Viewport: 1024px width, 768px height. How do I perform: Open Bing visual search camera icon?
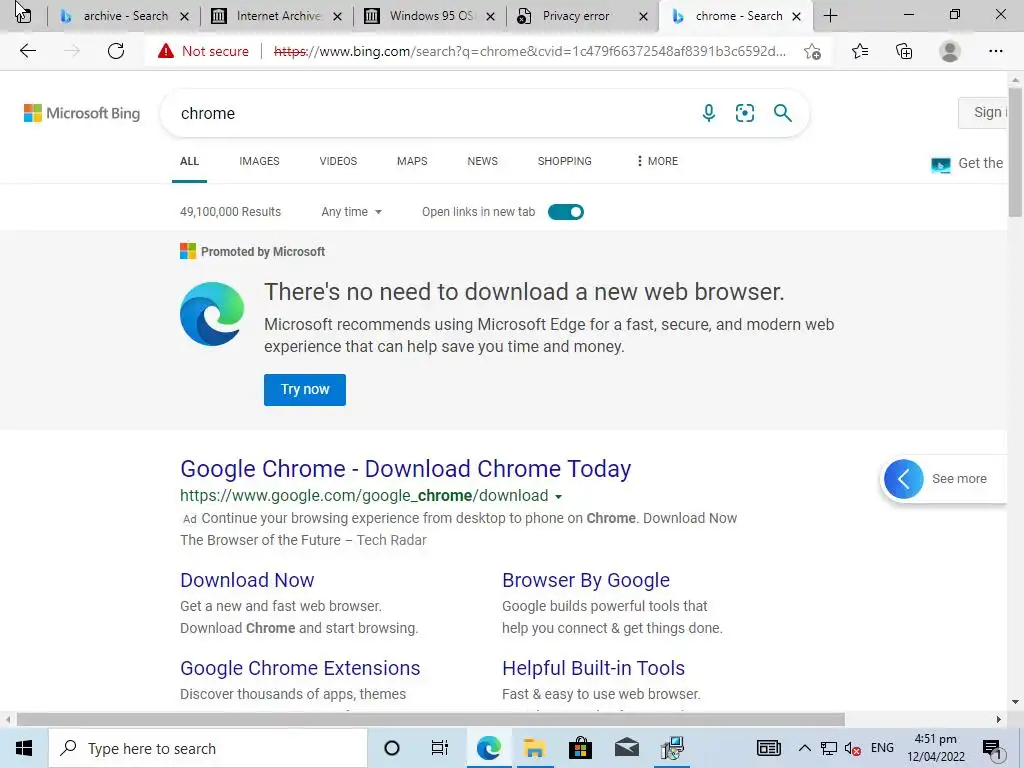tap(744, 113)
